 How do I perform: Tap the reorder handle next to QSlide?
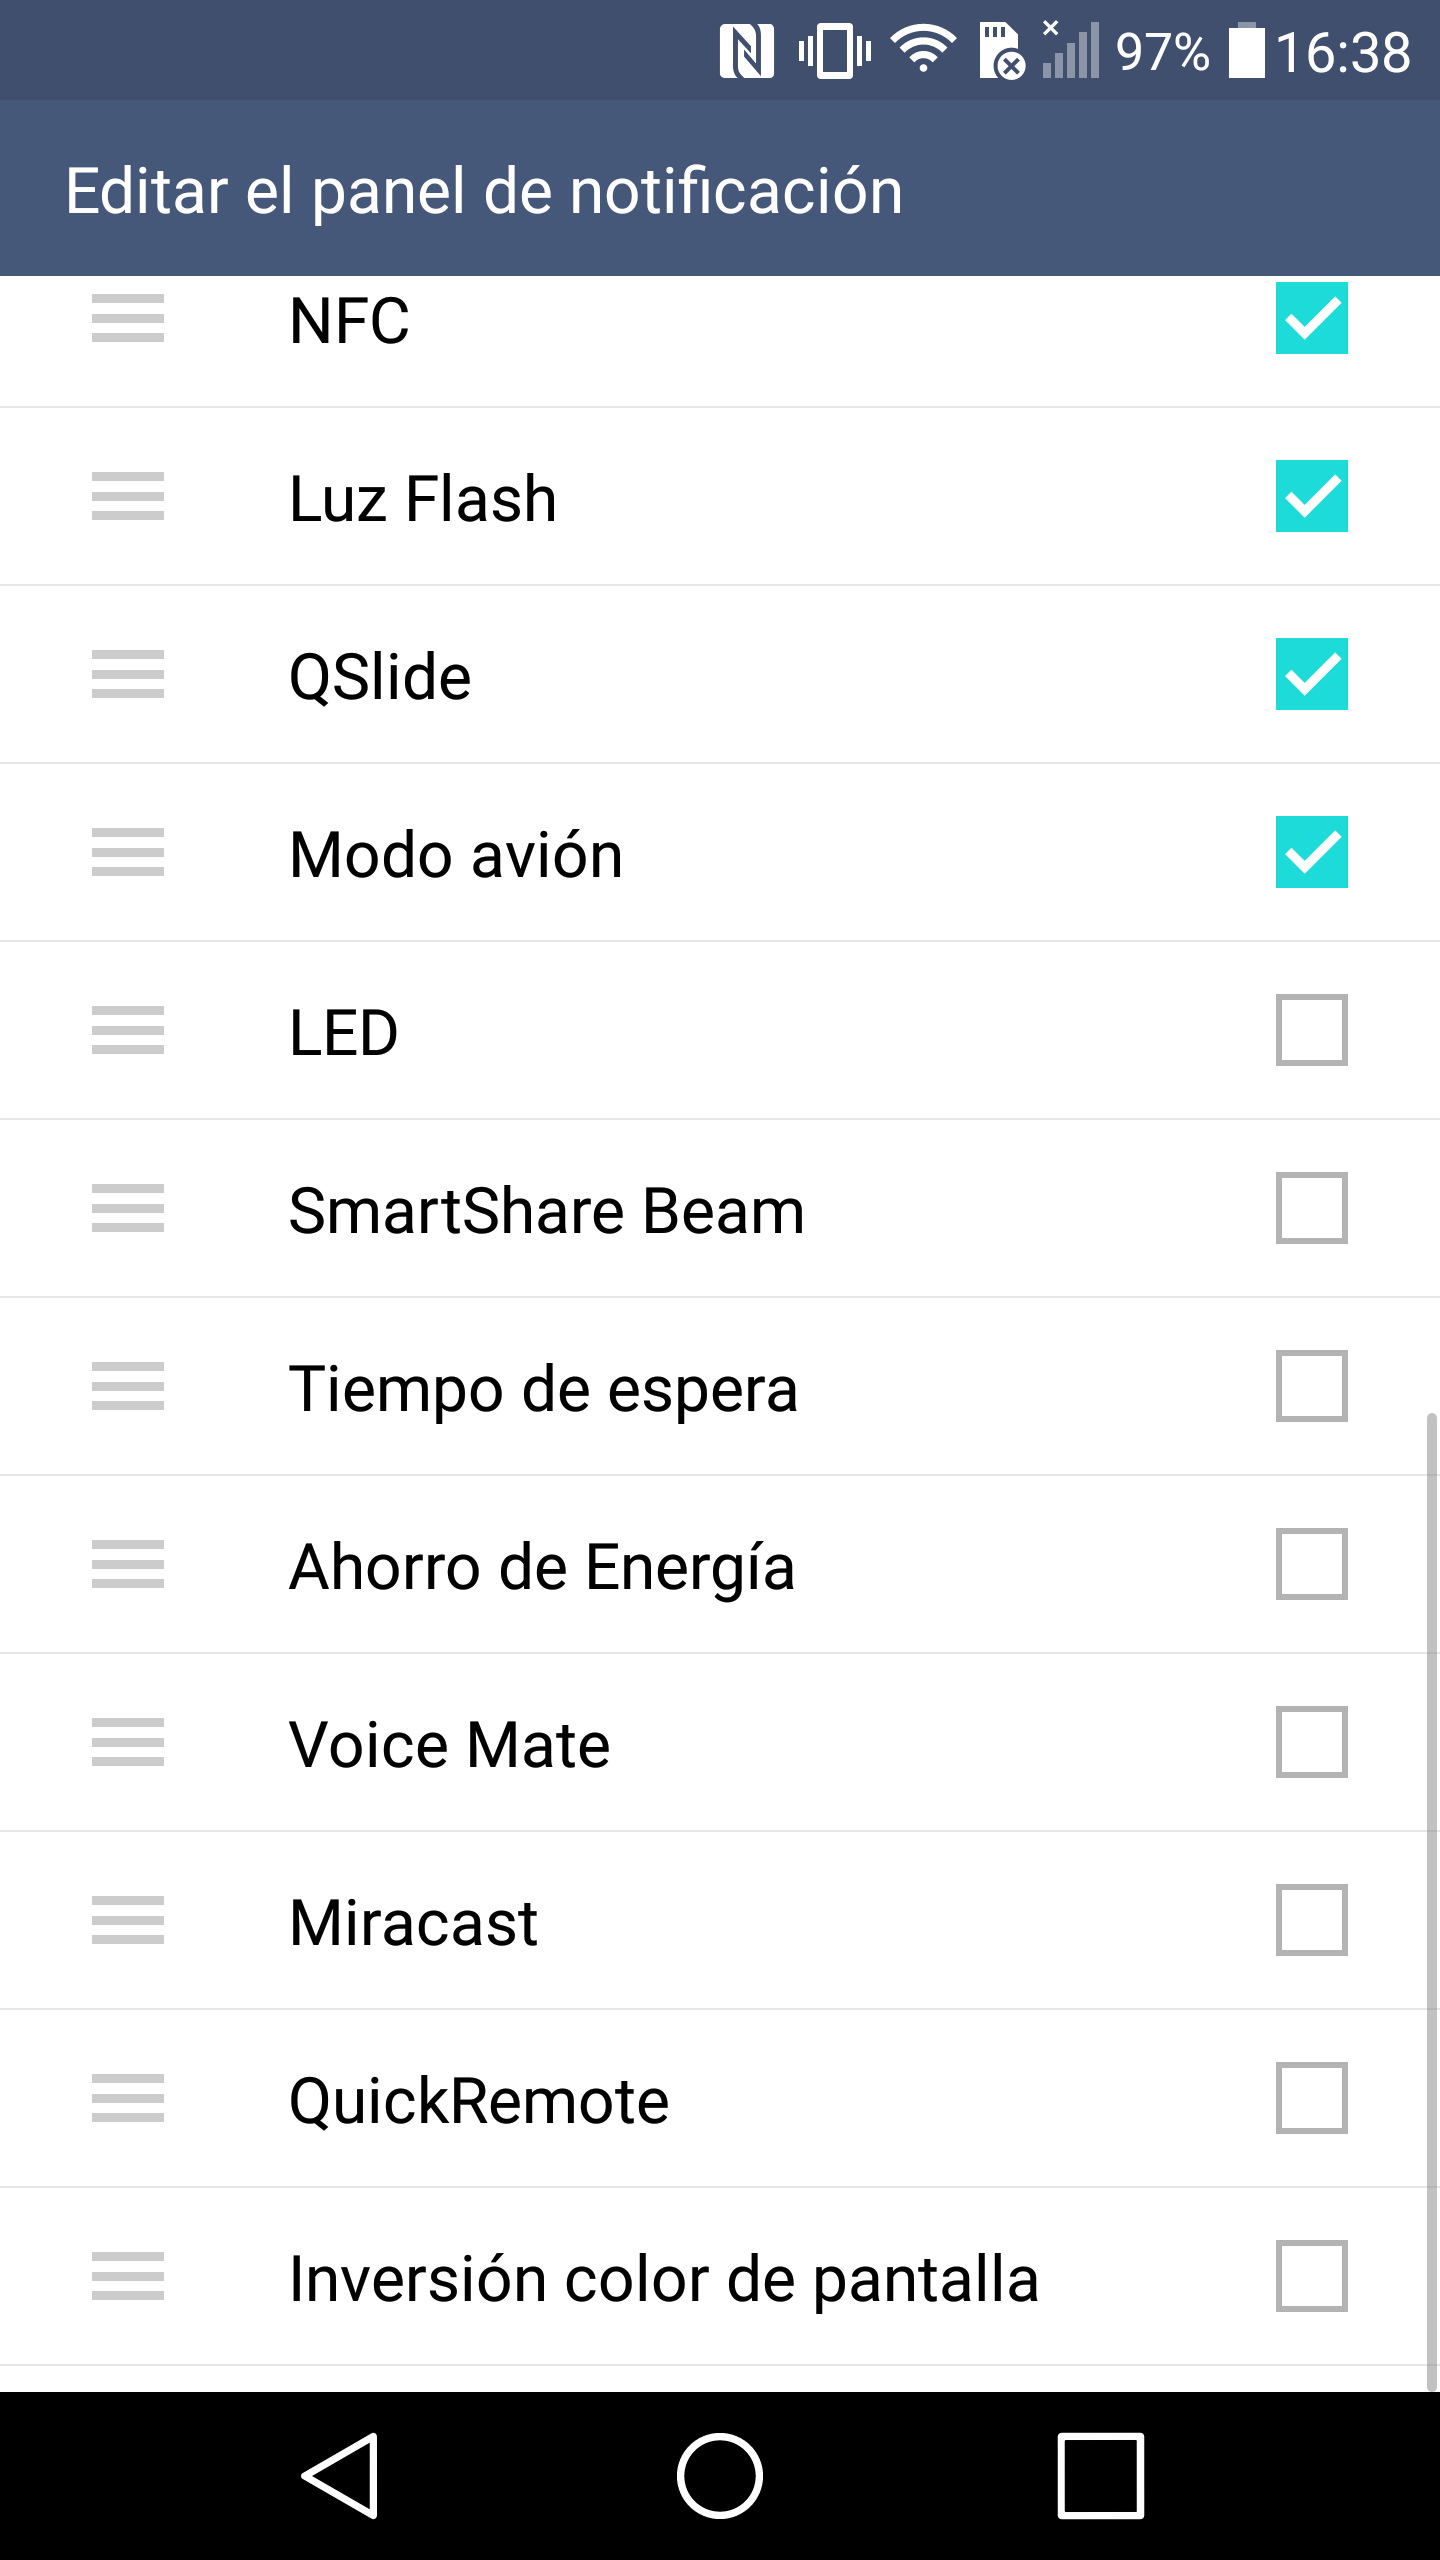click(x=128, y=675)
